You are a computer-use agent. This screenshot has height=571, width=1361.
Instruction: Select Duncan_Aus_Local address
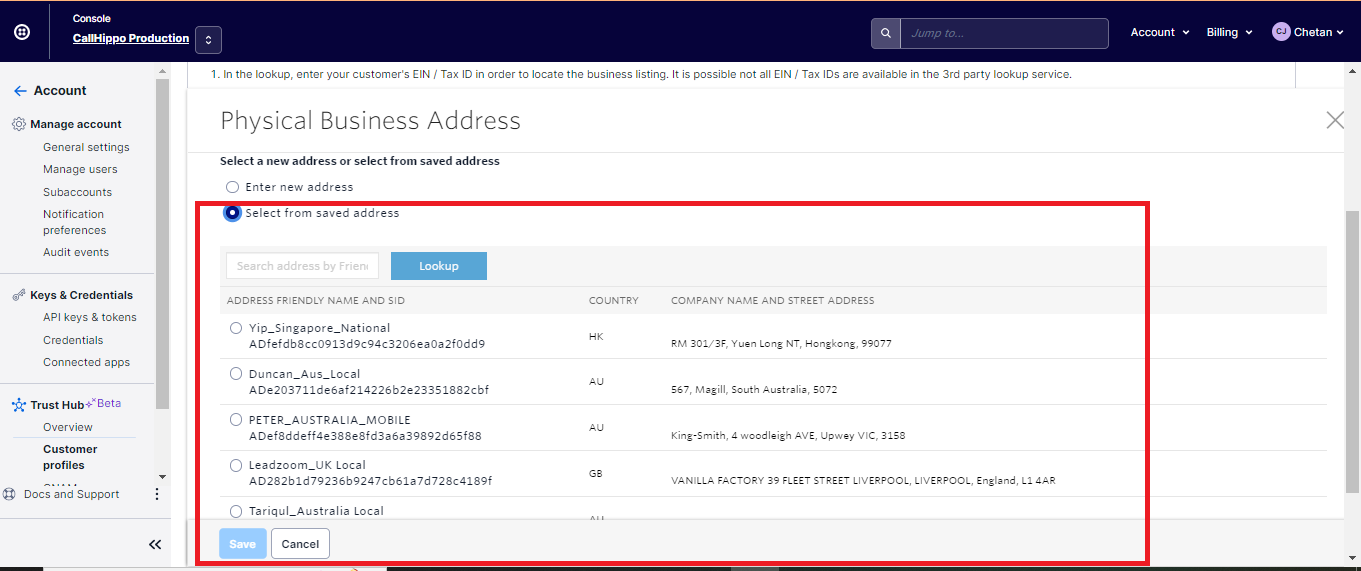click(236, 374)
